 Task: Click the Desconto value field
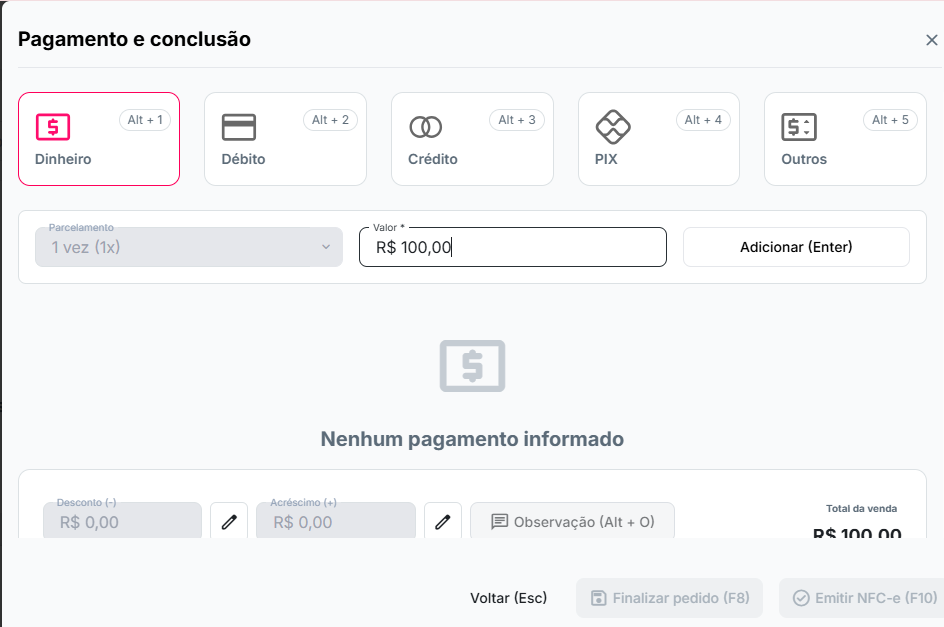coord(122,520)
